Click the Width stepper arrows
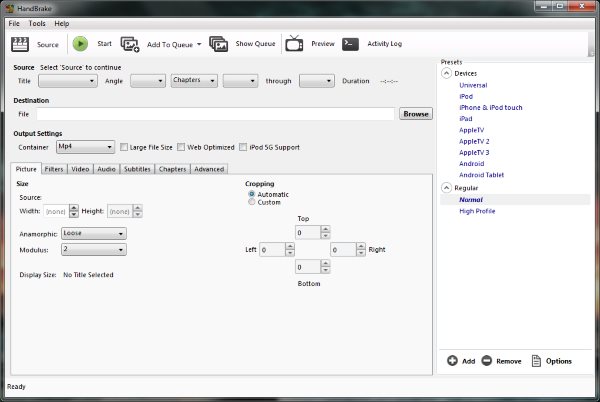This screenshot has height=402, width=600. coord(74,211)
